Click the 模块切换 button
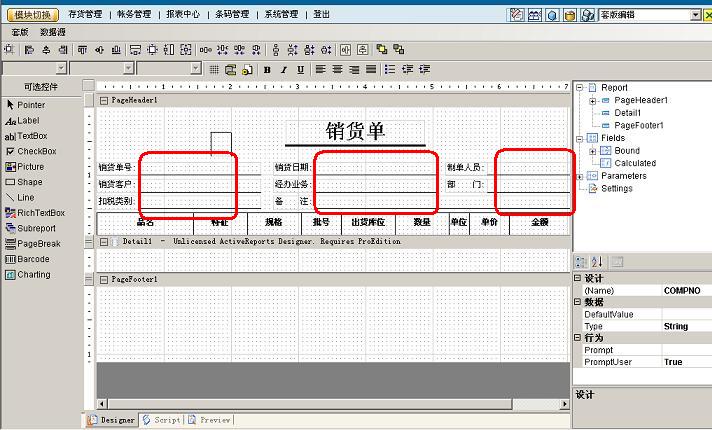This screenshot has width=712, height=430. pos(33,15)
